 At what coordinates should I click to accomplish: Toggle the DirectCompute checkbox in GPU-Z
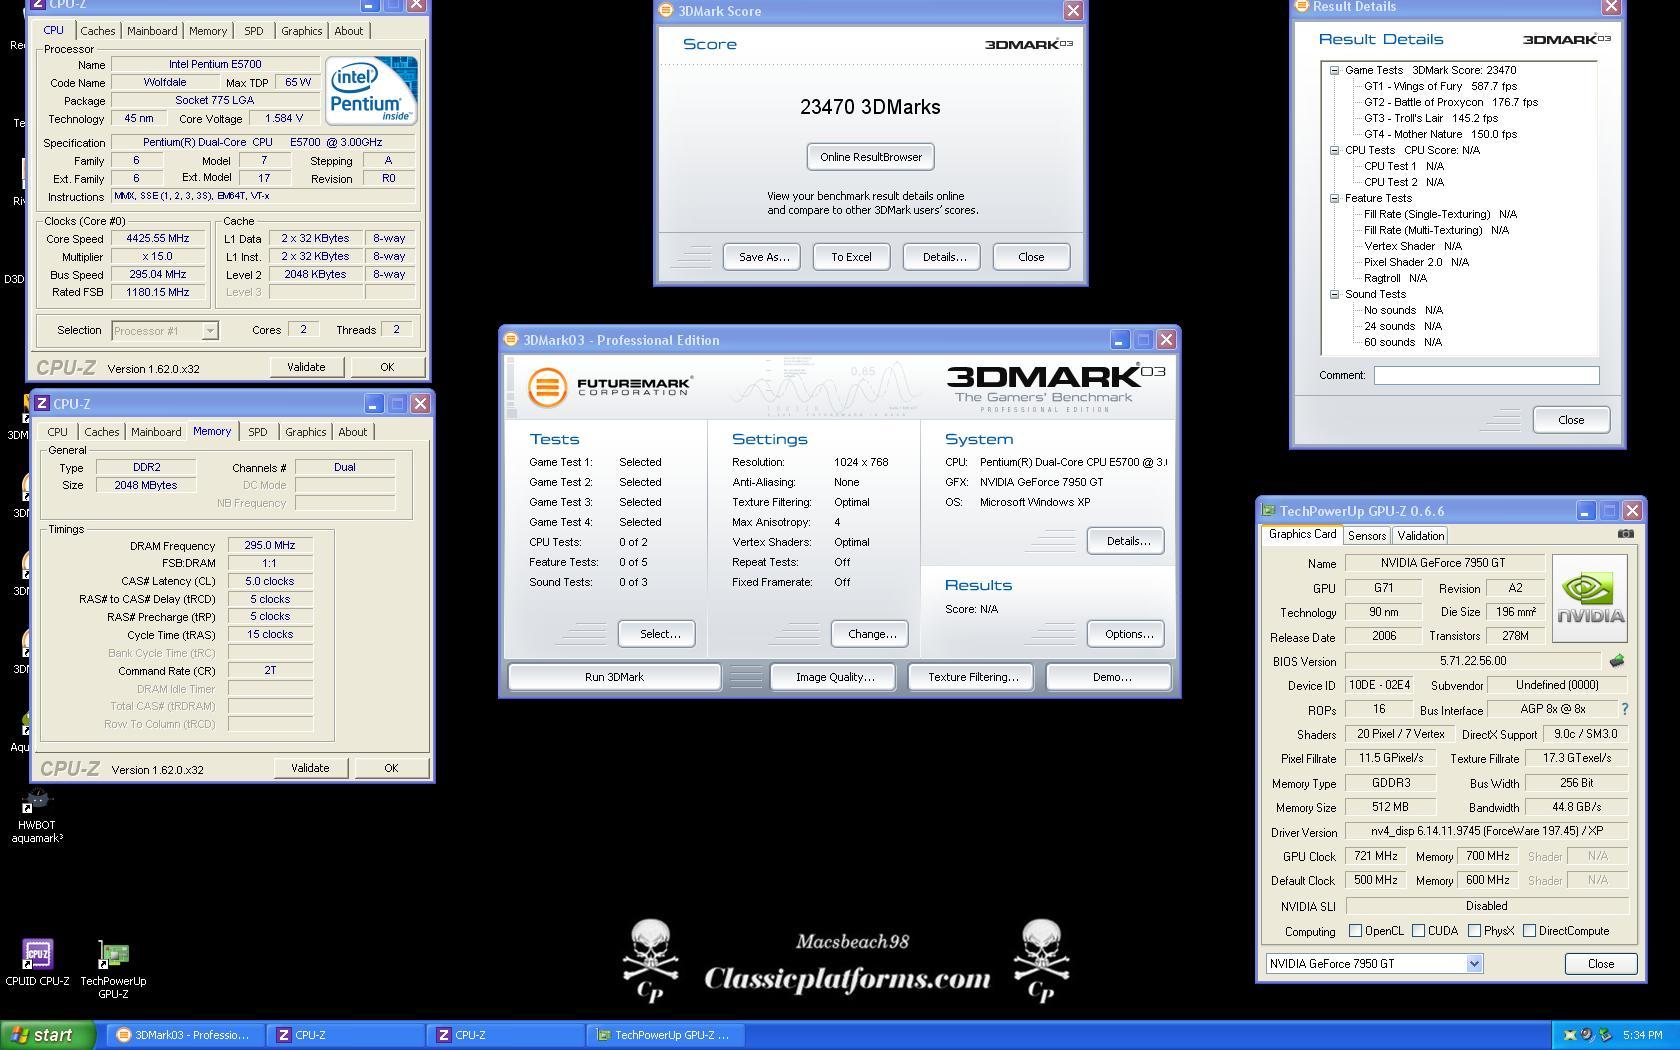(x=1529, y=931)
